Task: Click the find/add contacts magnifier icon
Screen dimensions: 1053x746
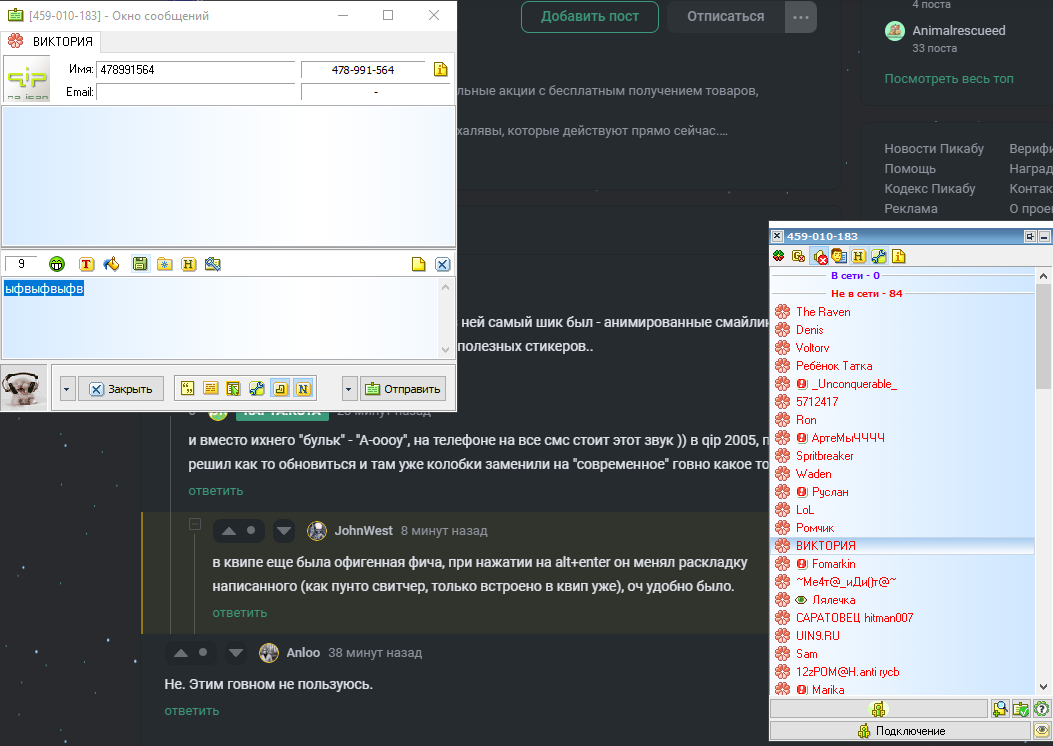Action: coord(999,708)
